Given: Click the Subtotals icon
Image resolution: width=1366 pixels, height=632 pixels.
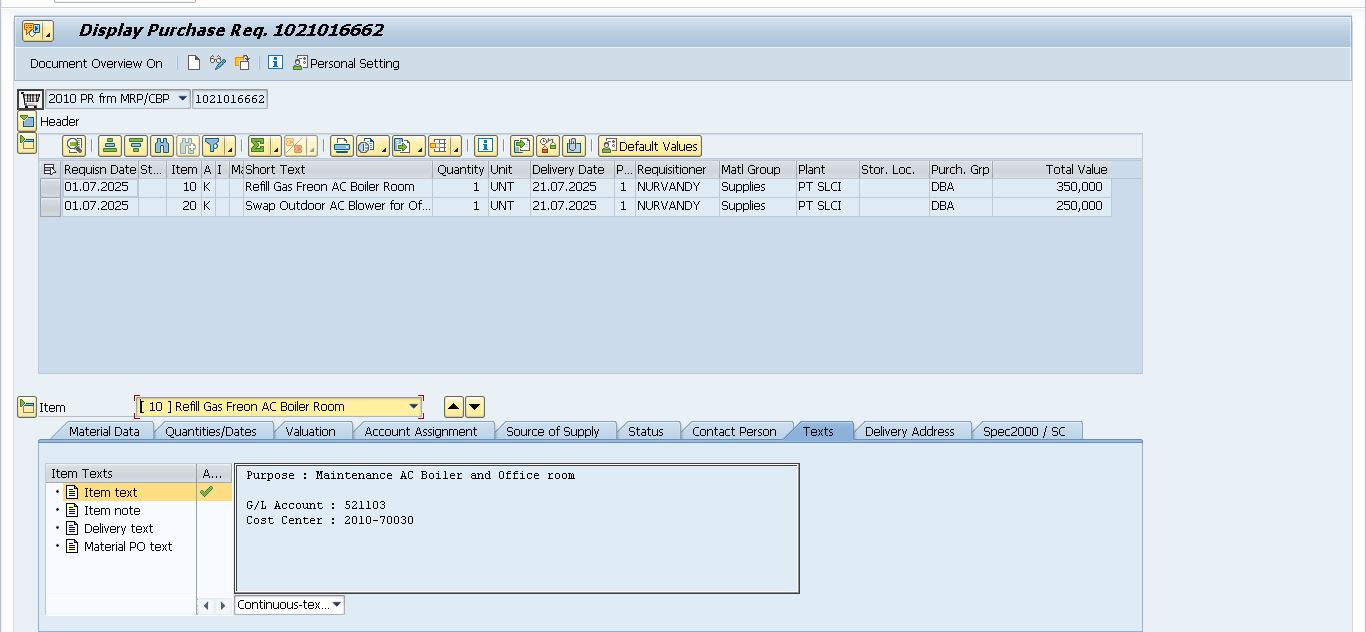Looking at the screenshot, I should pos(296,146).
